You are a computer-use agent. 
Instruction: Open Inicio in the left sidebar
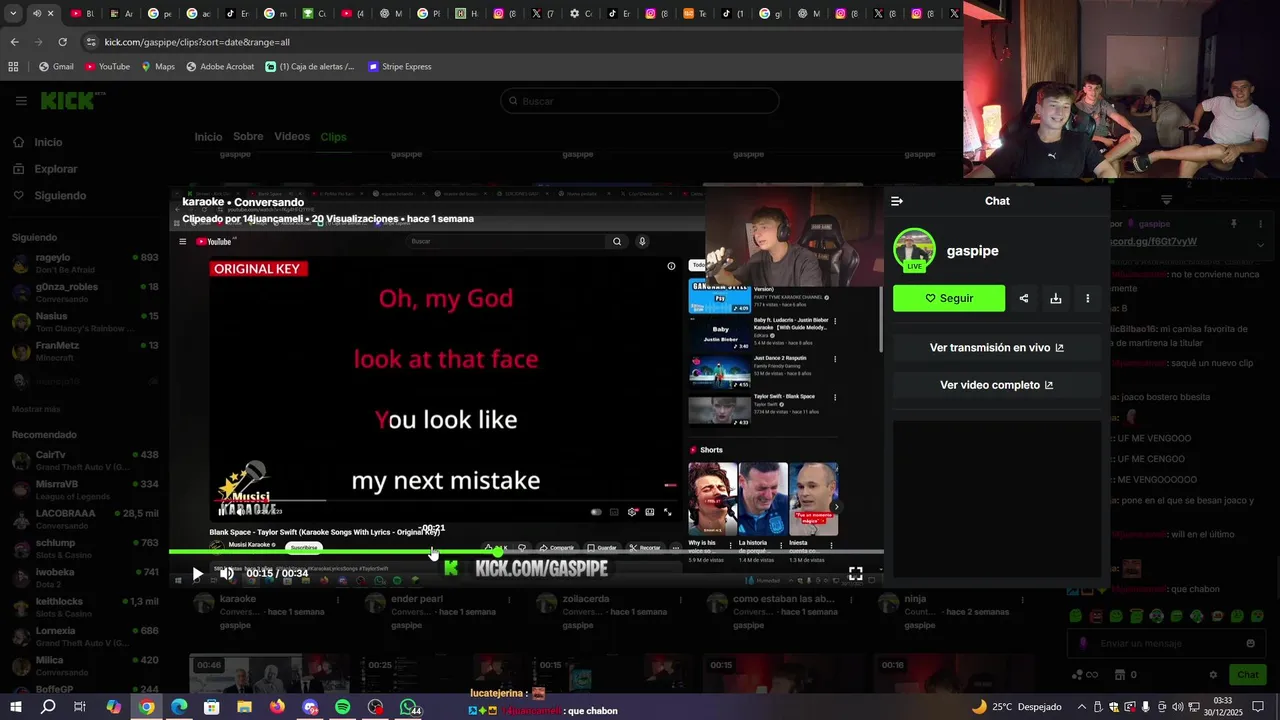[48, 142]
